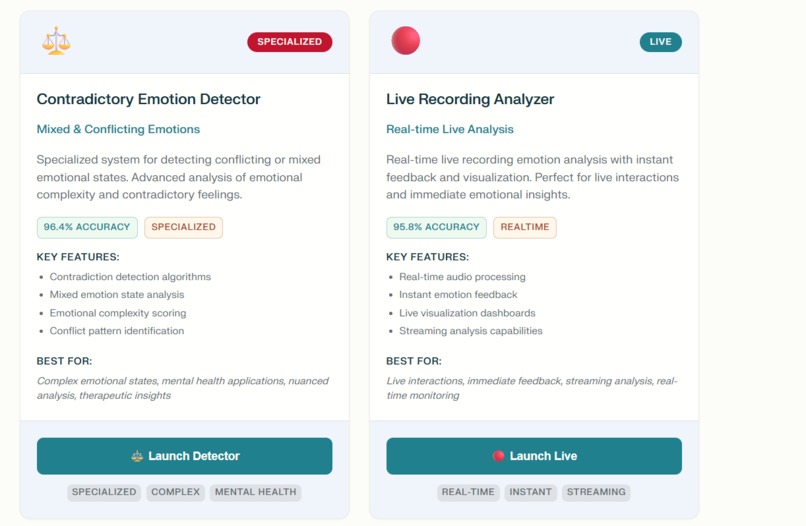
Task: Select the orange SPECIALIZED pill beside accuracy
Action: [184, 227]
